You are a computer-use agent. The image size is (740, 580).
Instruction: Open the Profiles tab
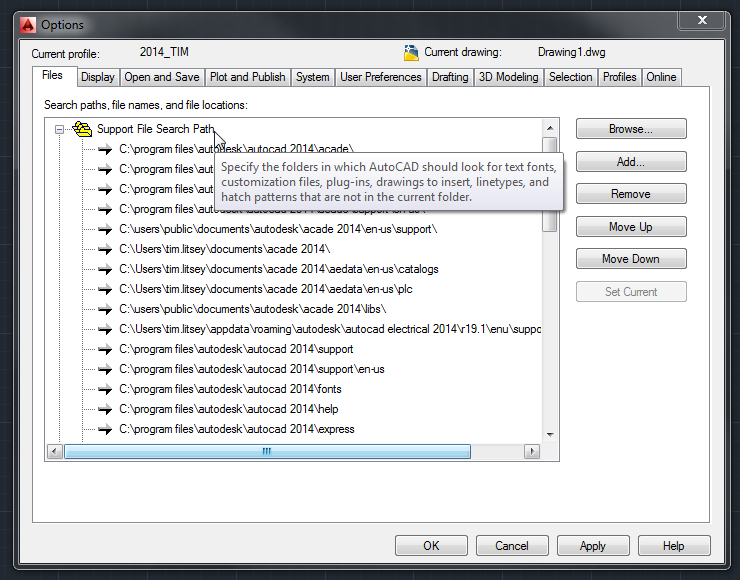point(620,77)
